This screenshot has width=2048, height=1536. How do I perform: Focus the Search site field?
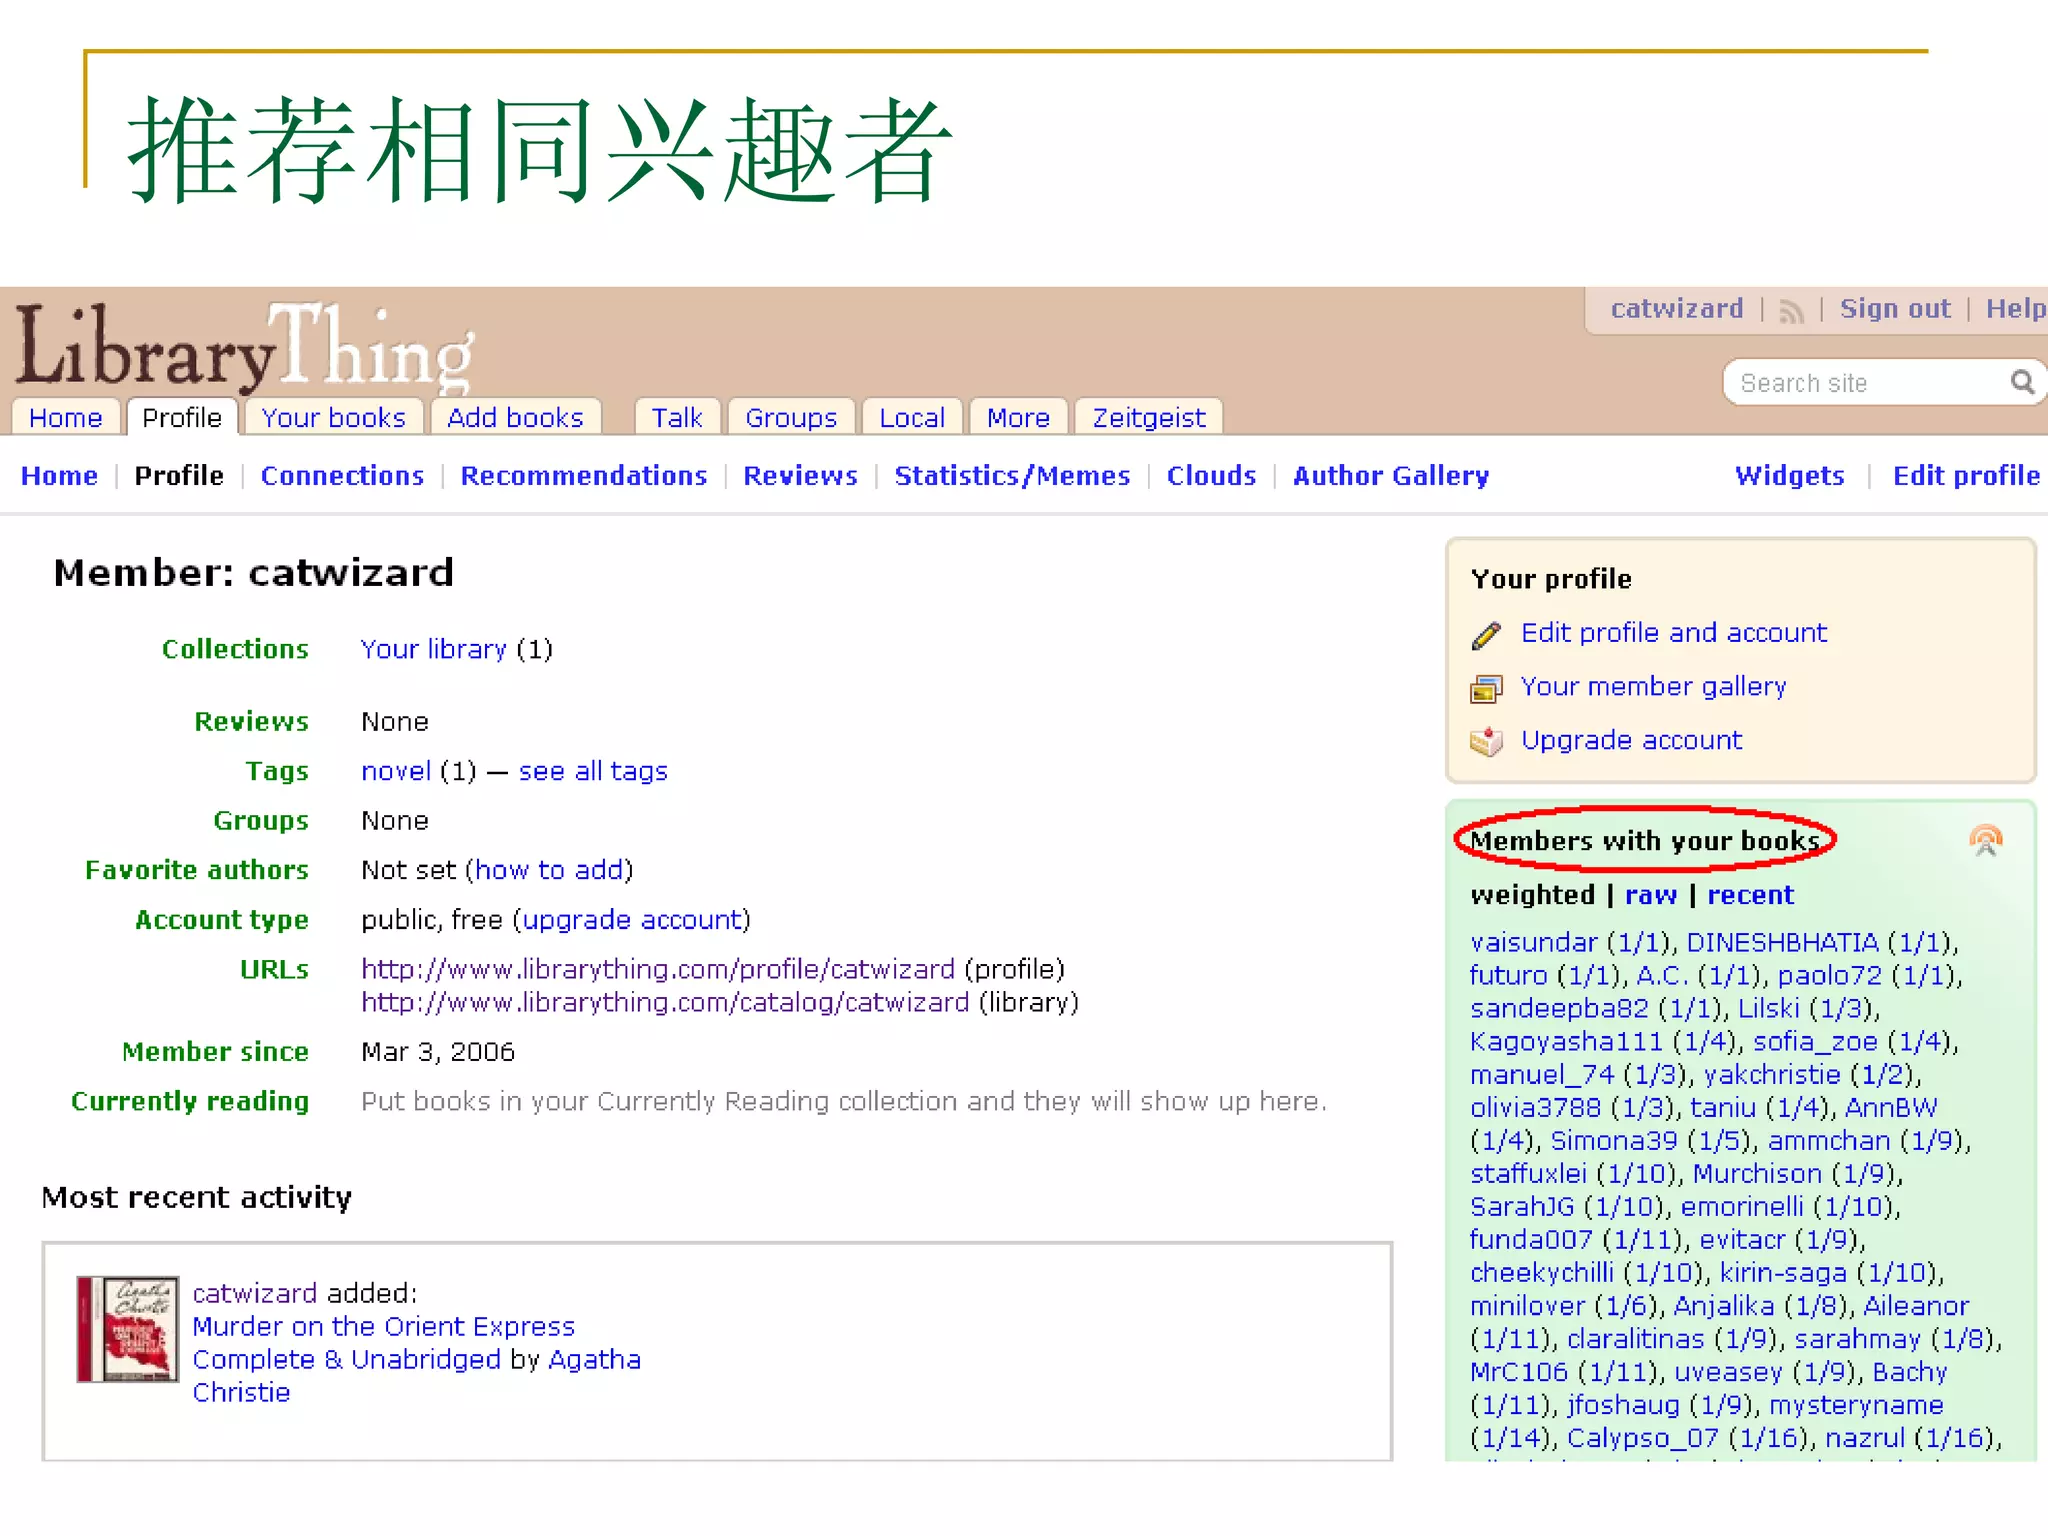click(x=1865, y=383)
